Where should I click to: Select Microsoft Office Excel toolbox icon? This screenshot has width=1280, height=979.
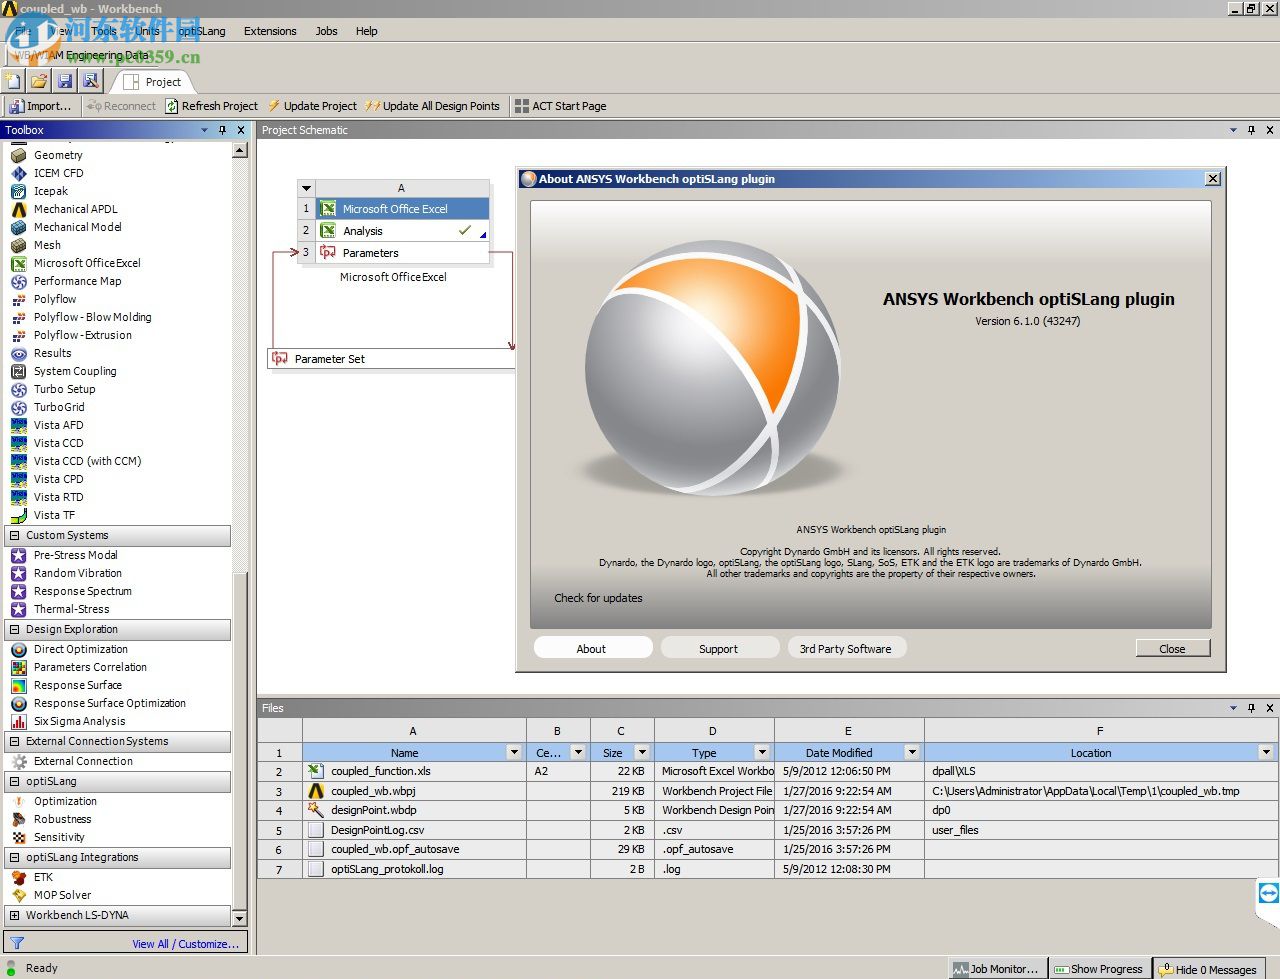[x=19, y=263]
